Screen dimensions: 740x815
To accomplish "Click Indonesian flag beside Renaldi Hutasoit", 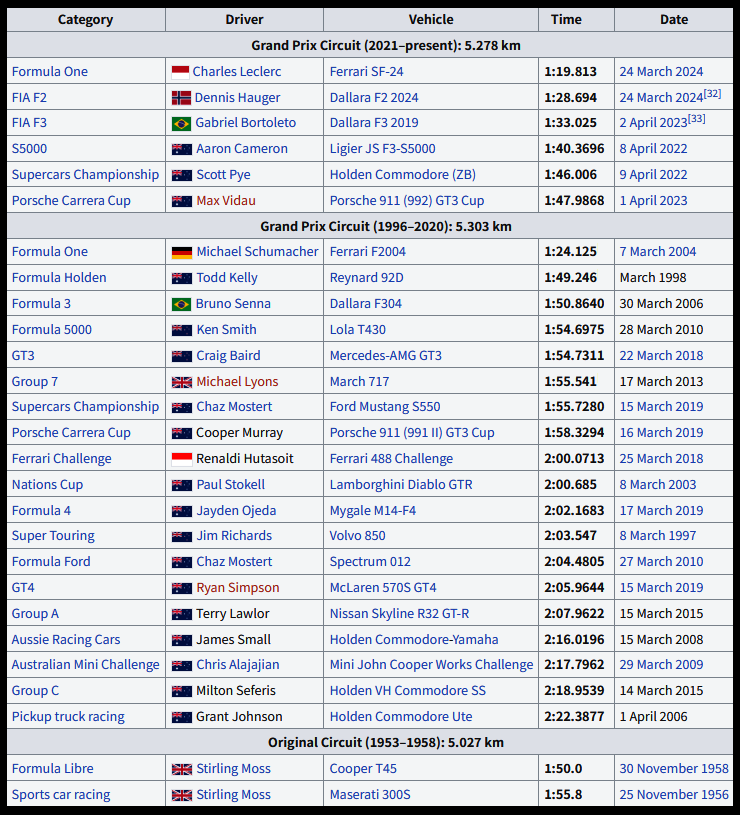I will pyautogui.click(x=182, y=459).
